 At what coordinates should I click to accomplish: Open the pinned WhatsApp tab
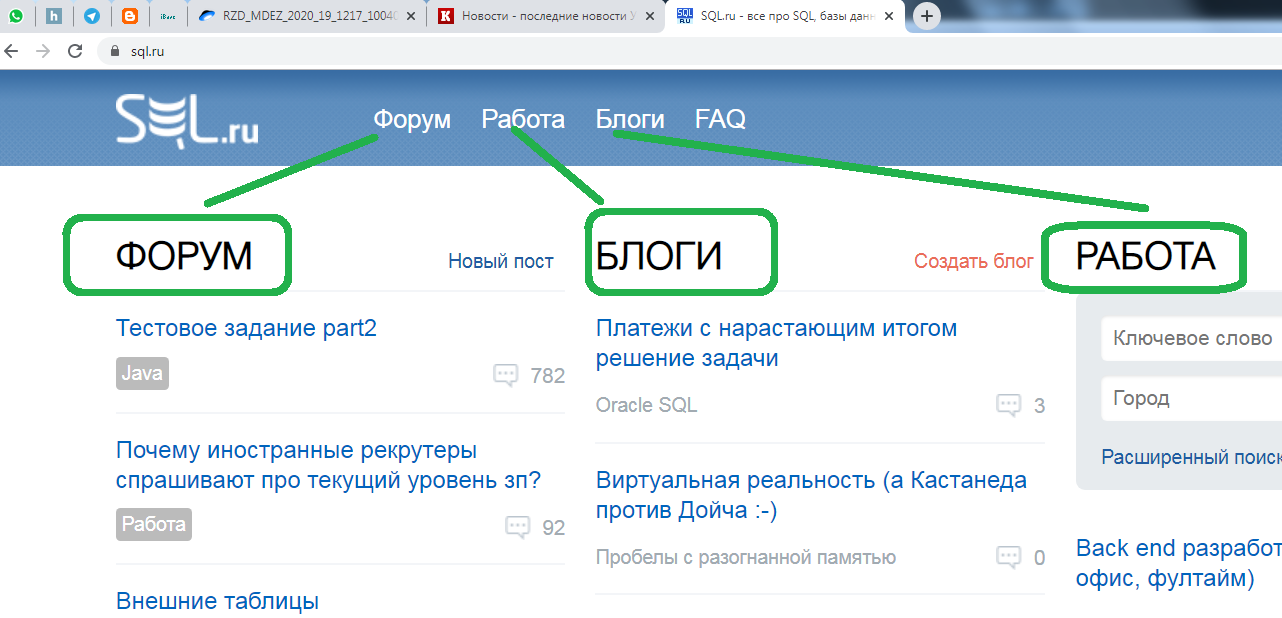coord(16,16)
